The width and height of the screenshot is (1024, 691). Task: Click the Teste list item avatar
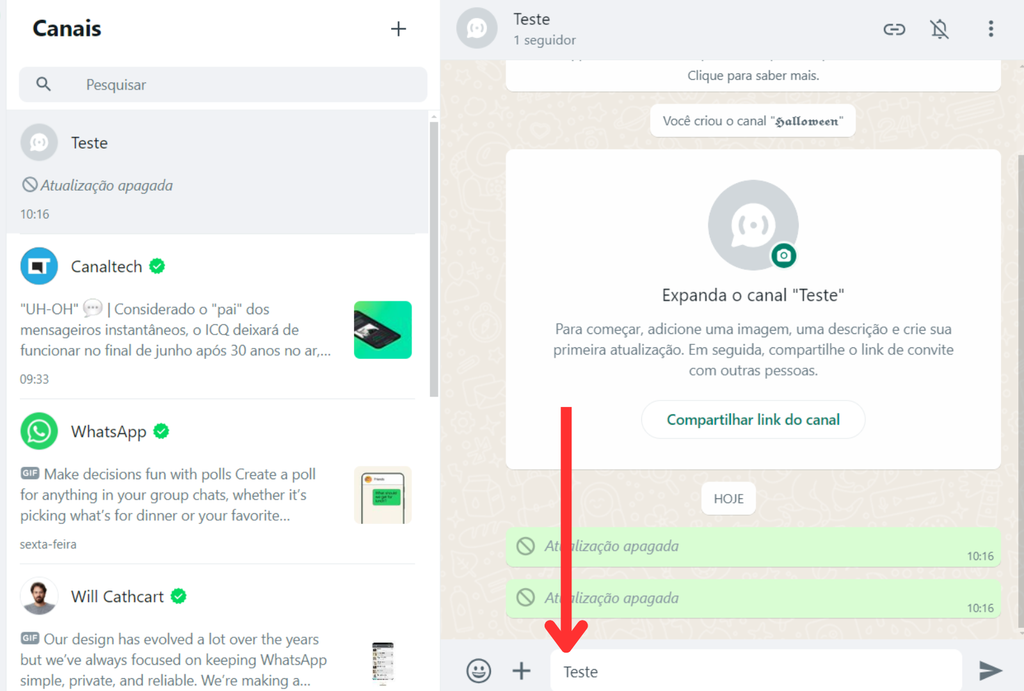pyautogui.click(x=39, y=142)
